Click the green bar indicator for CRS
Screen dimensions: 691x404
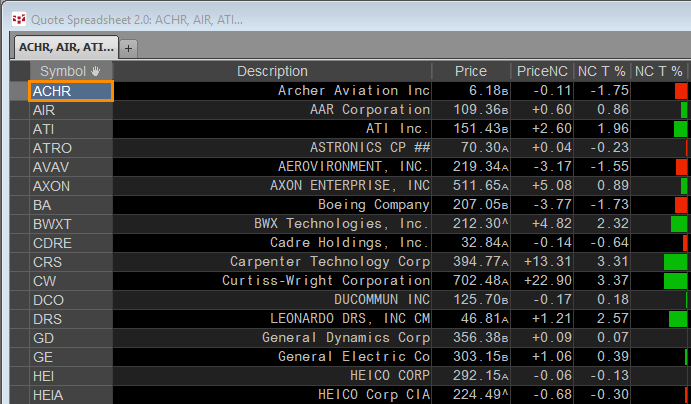tap(675, 262)
